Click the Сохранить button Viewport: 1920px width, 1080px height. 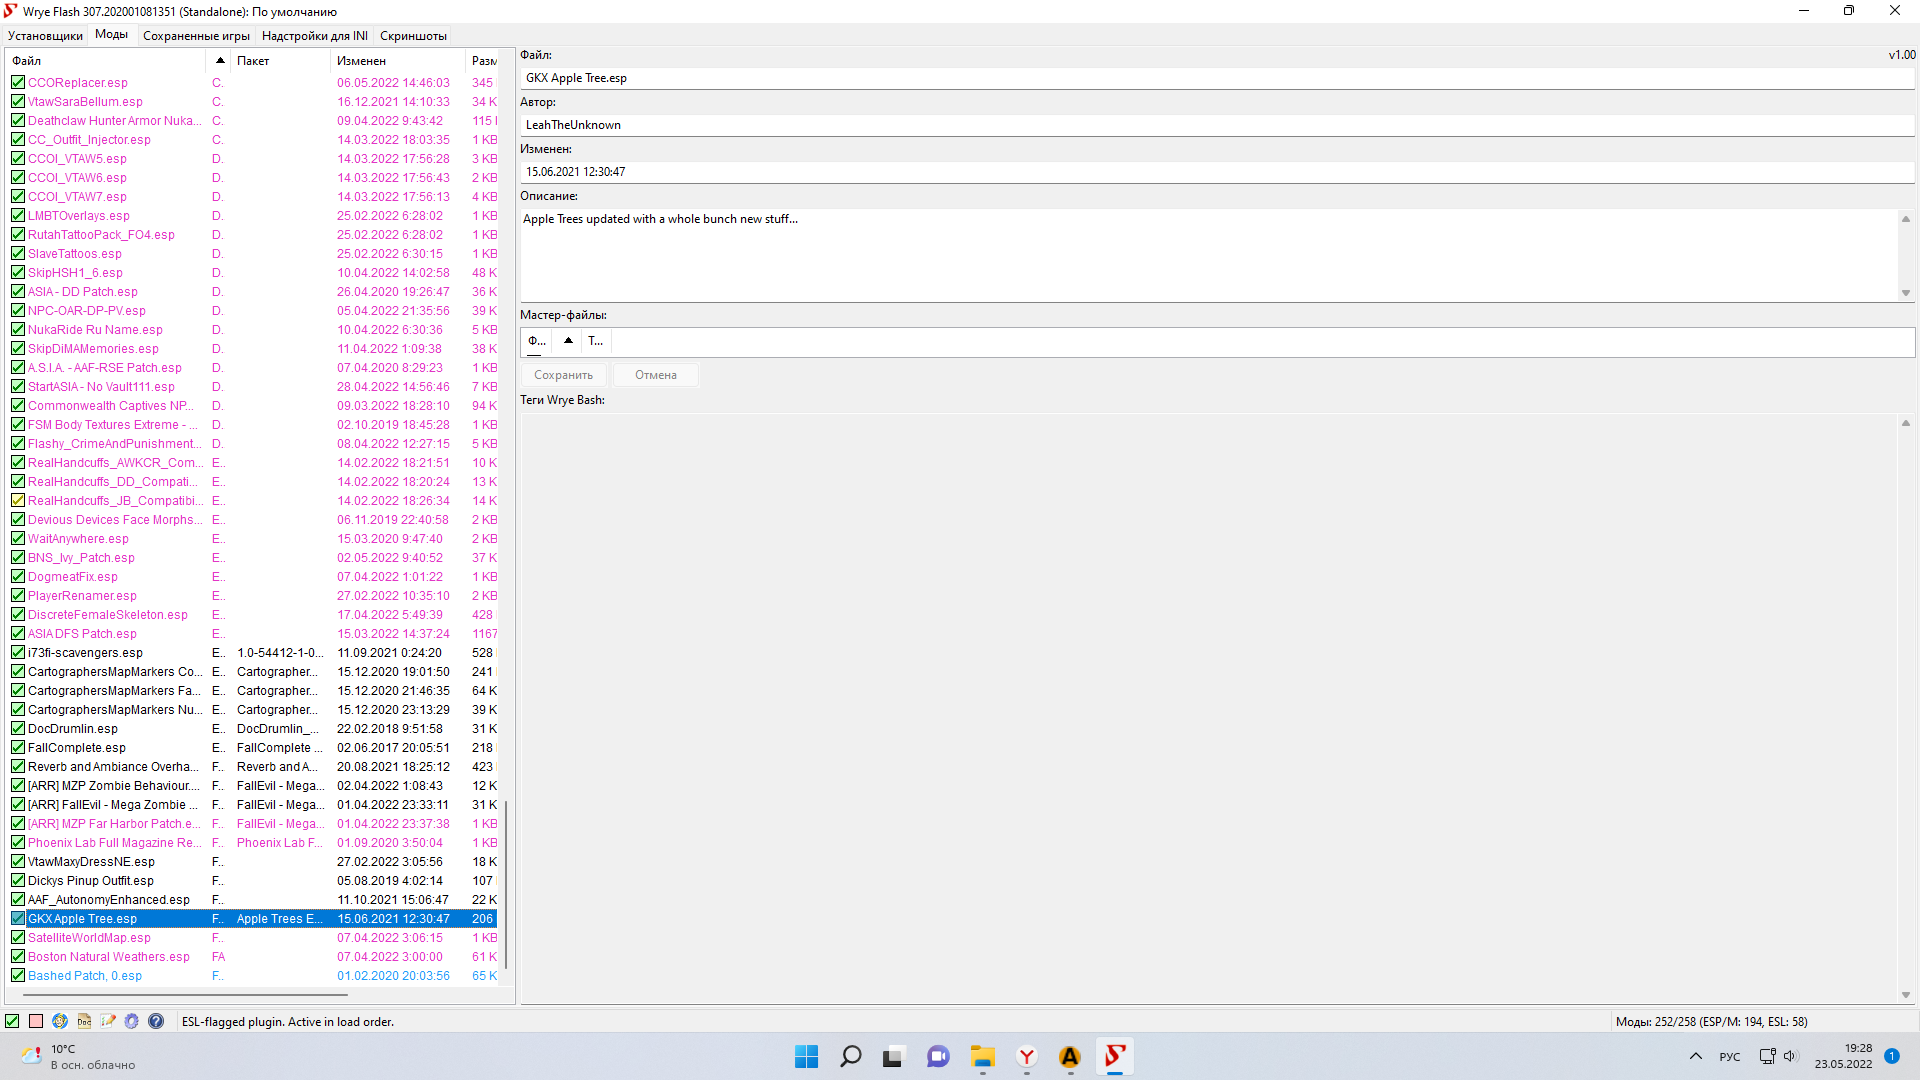point(563,375)
